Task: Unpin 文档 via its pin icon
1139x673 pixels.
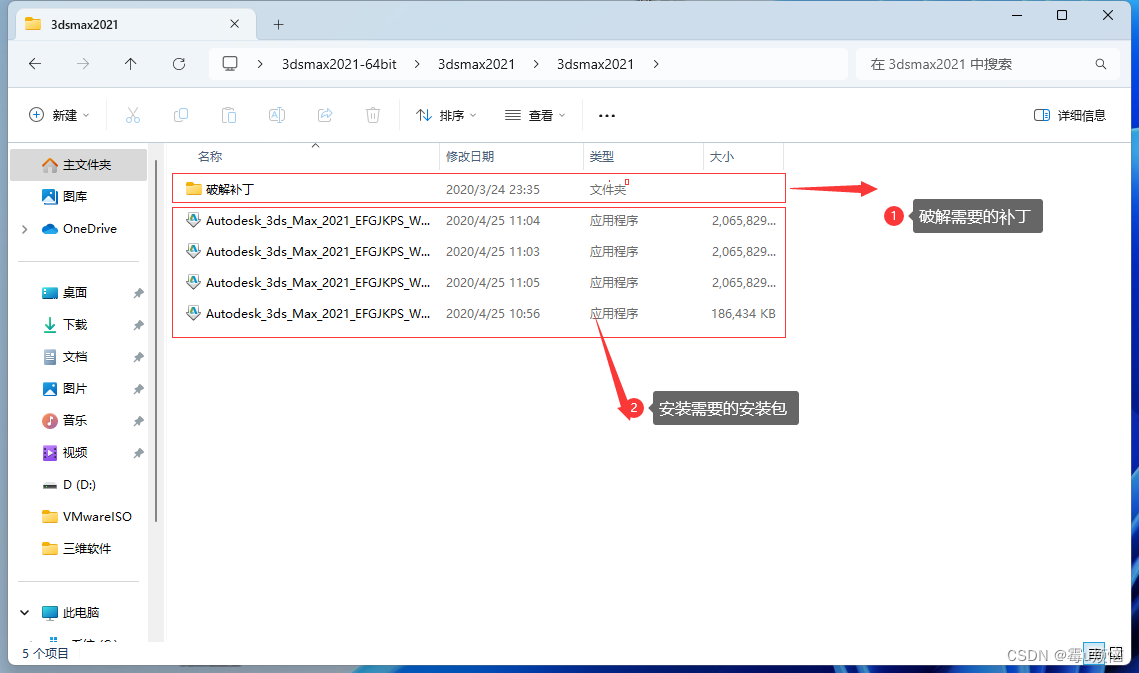Action: click(x=138, y=357)
